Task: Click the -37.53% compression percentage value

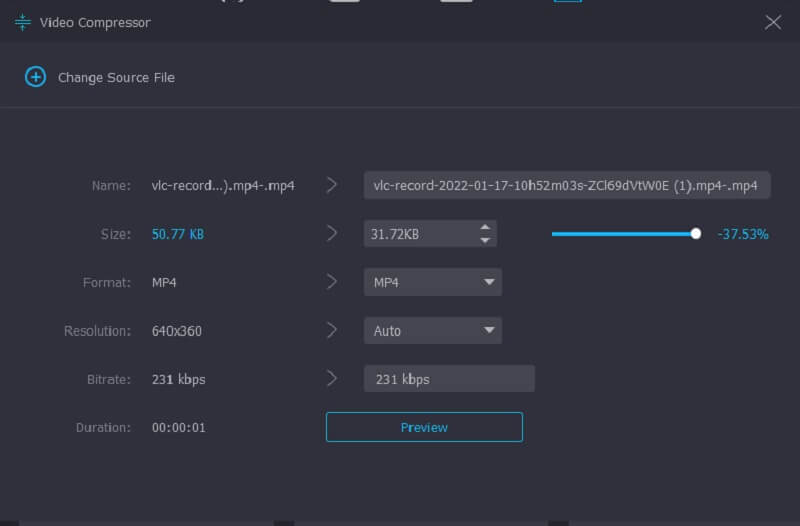Action: pyautogui.click(x=742, y=234)
